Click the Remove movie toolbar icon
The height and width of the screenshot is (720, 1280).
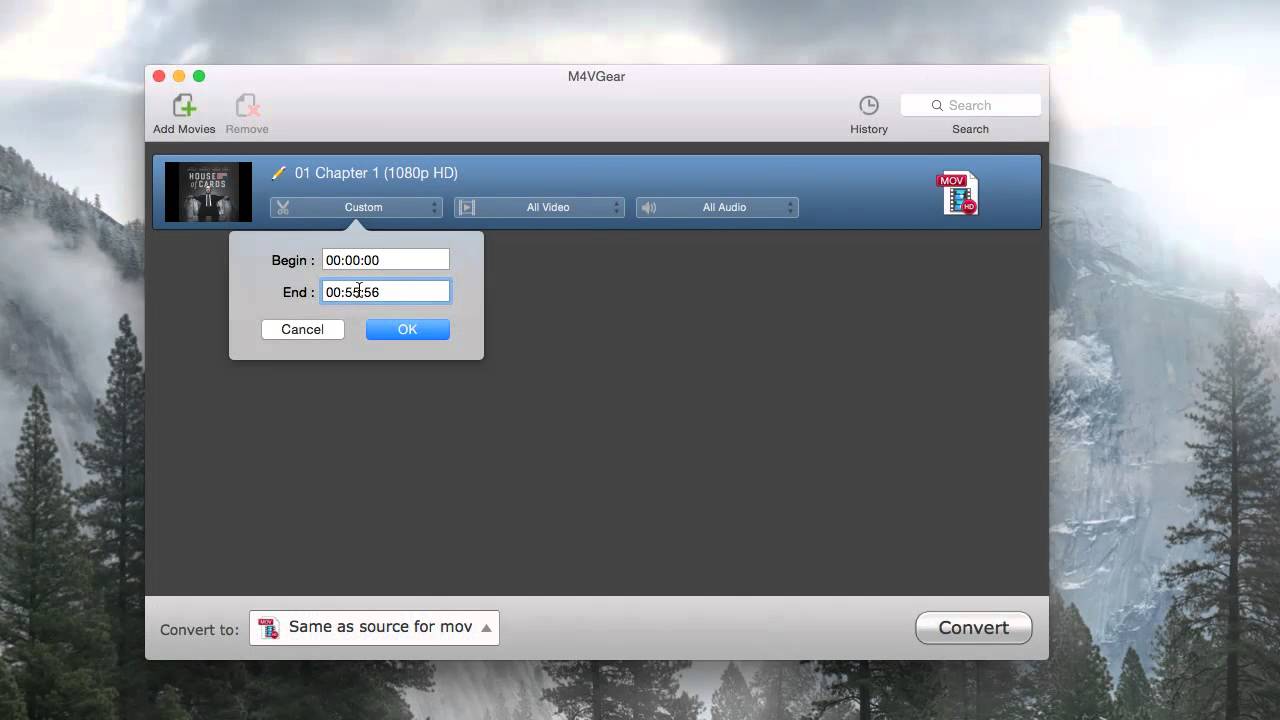coord(247,105)
